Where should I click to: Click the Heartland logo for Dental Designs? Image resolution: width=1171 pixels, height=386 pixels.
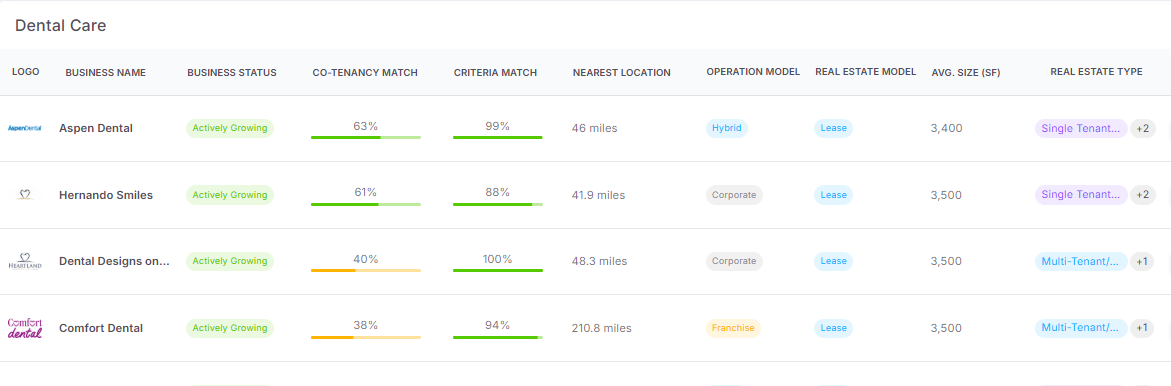[x=25, y=261]
